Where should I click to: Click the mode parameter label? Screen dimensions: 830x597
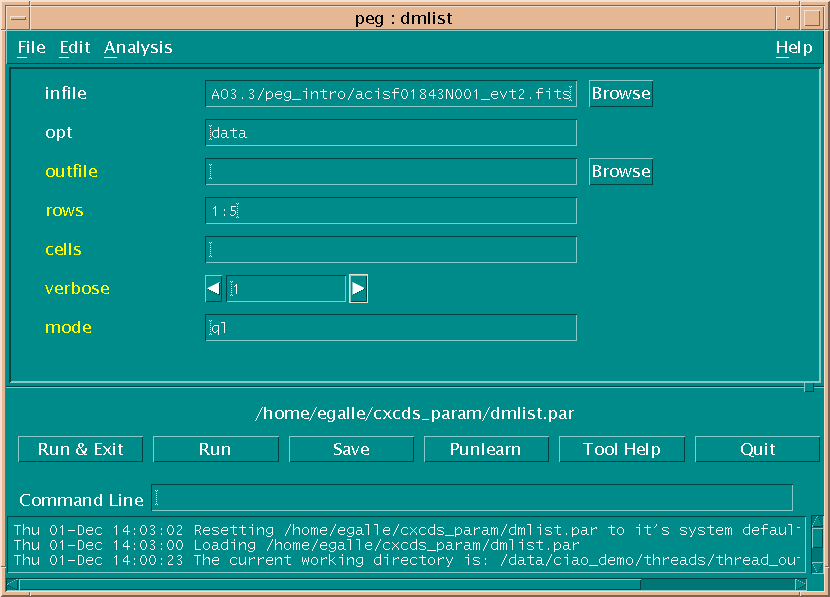tap(68, 328)
